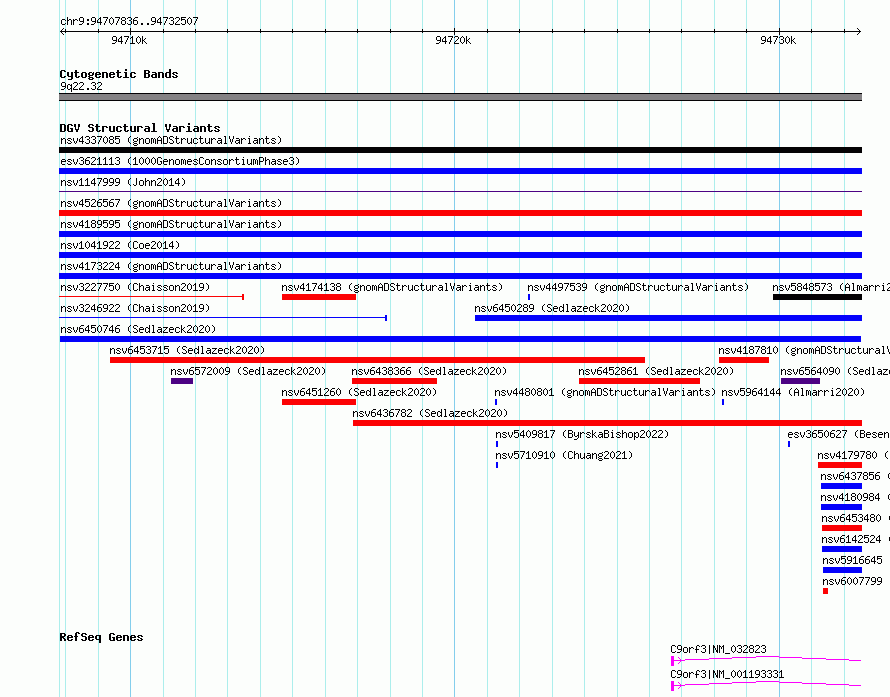Click the red nsv6452861 bar
This screenshot has width=890, height=697.
[639, 381]
